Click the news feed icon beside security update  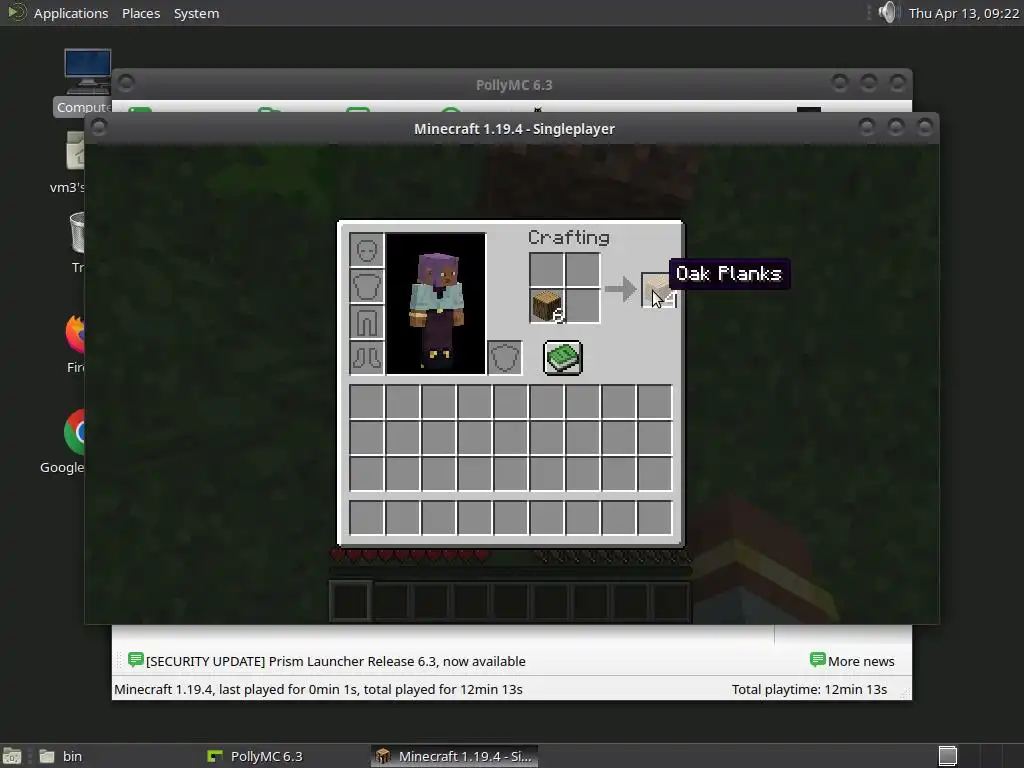coord(135,660)
